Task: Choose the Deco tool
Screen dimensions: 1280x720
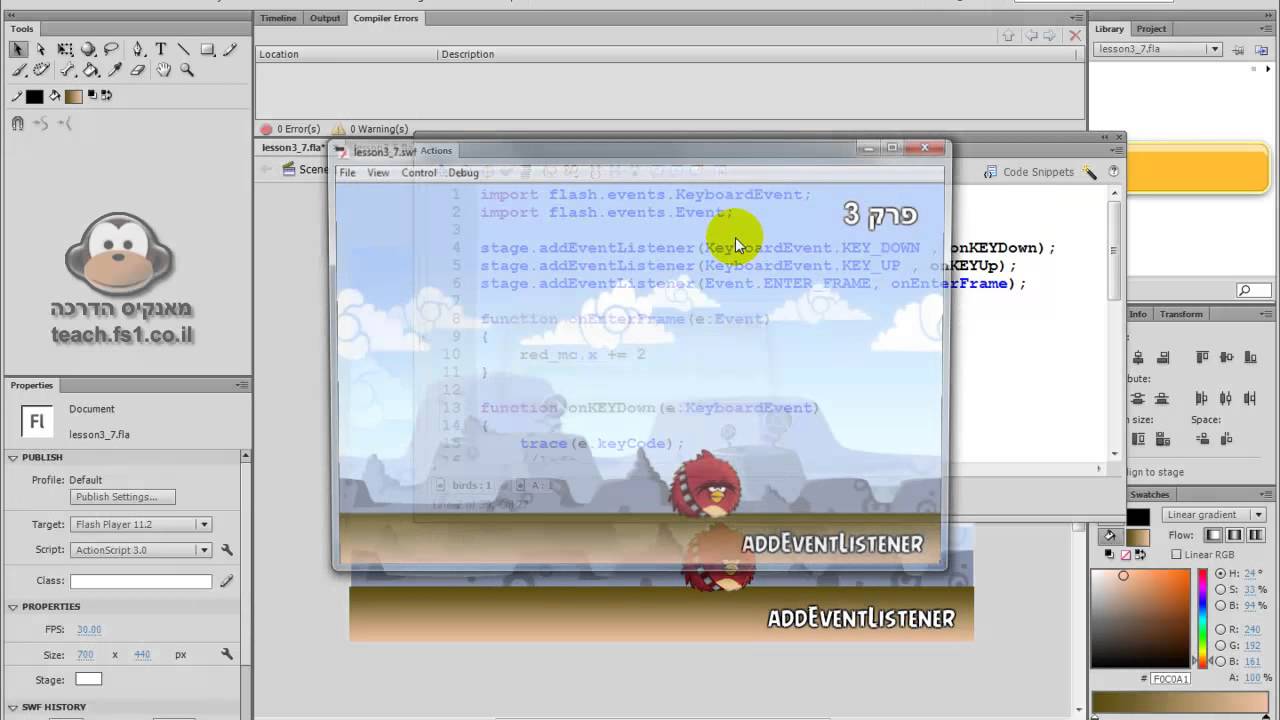Action: click(41, 70)
